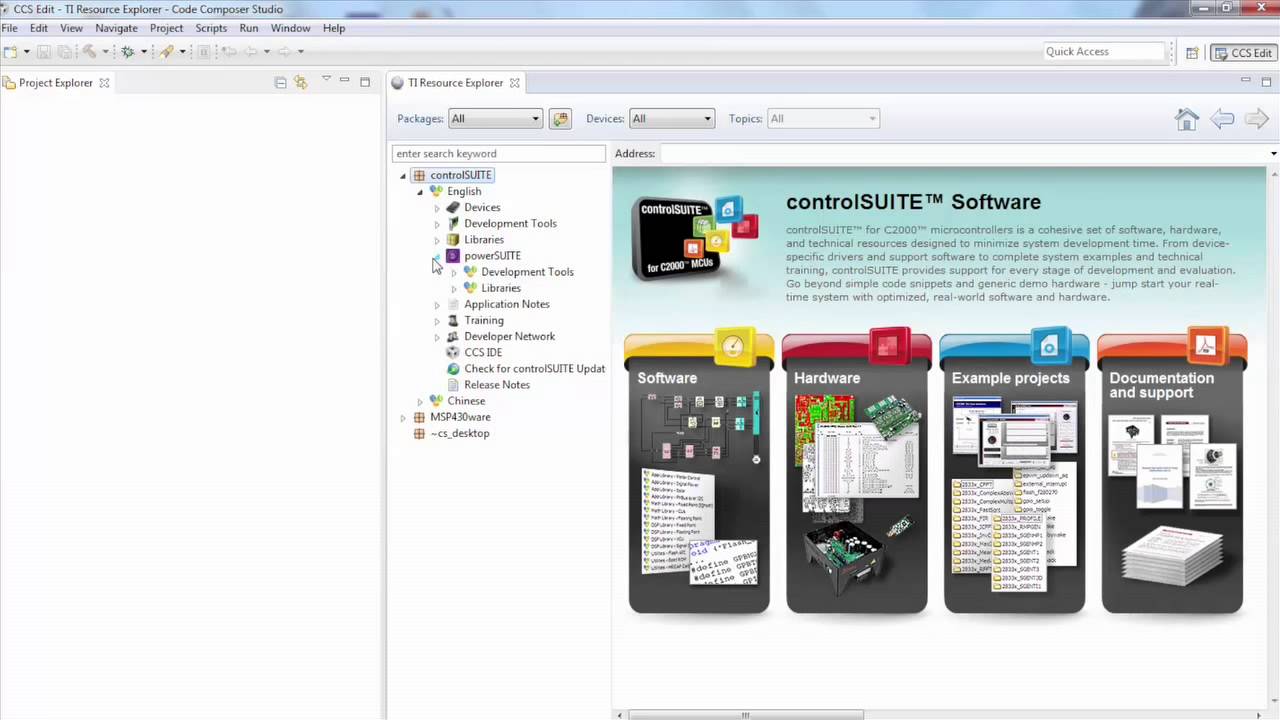This screenshot has width=1280, height=720.
Task: Expand the Application Notes node
Action: point(437,305)
